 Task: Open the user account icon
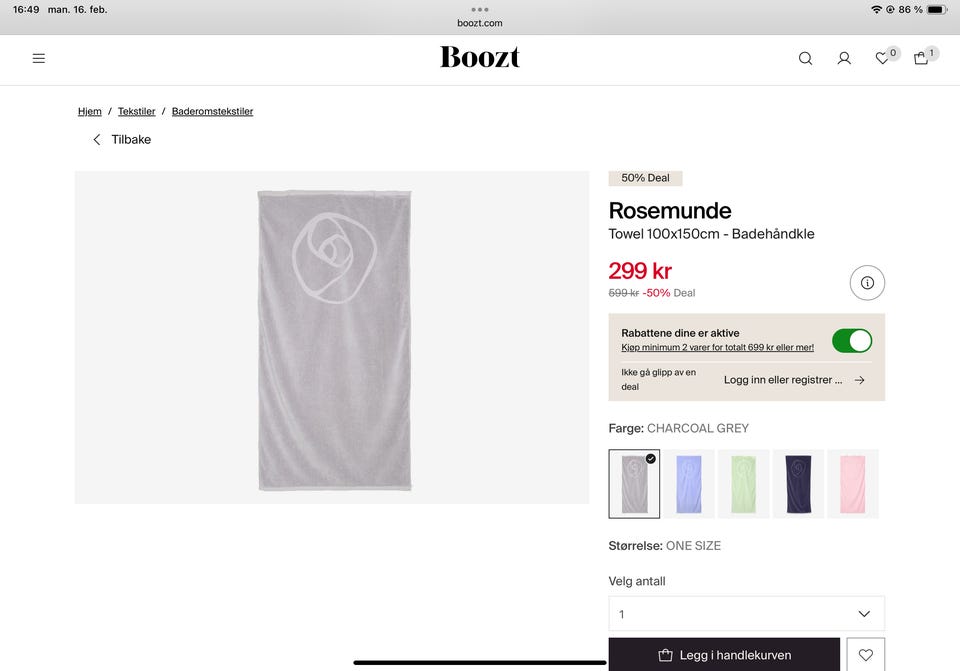click(844, 58)
